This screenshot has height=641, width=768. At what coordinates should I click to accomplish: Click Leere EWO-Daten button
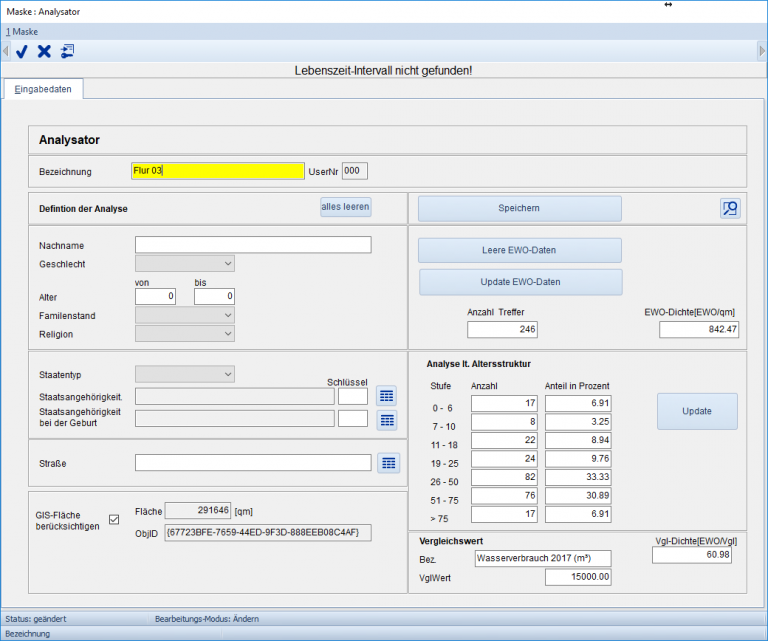[520, 250]
